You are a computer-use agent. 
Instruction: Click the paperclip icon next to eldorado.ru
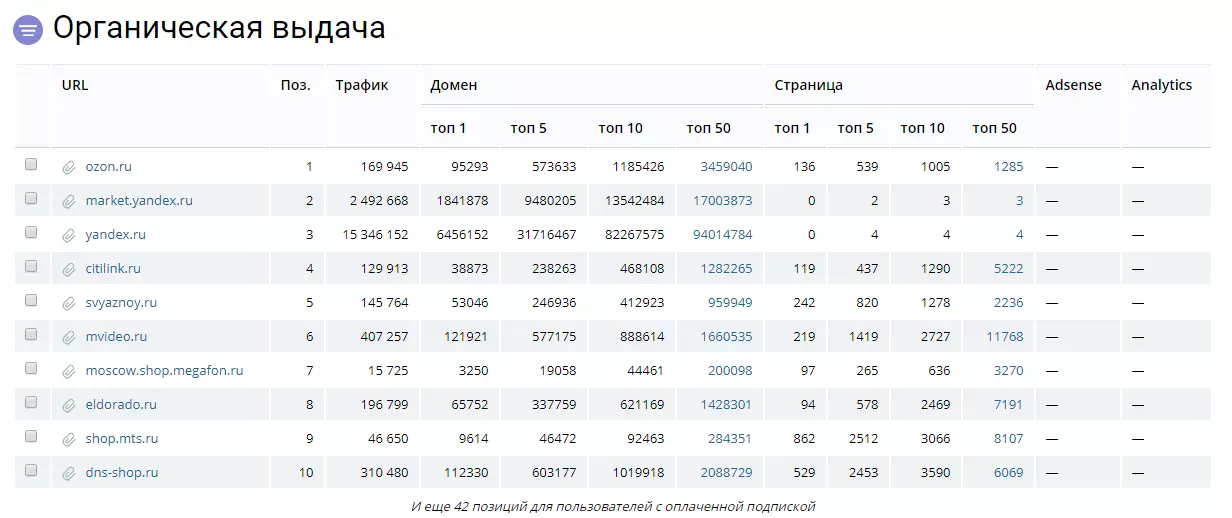pyautogui.click(x=69, y=405)
